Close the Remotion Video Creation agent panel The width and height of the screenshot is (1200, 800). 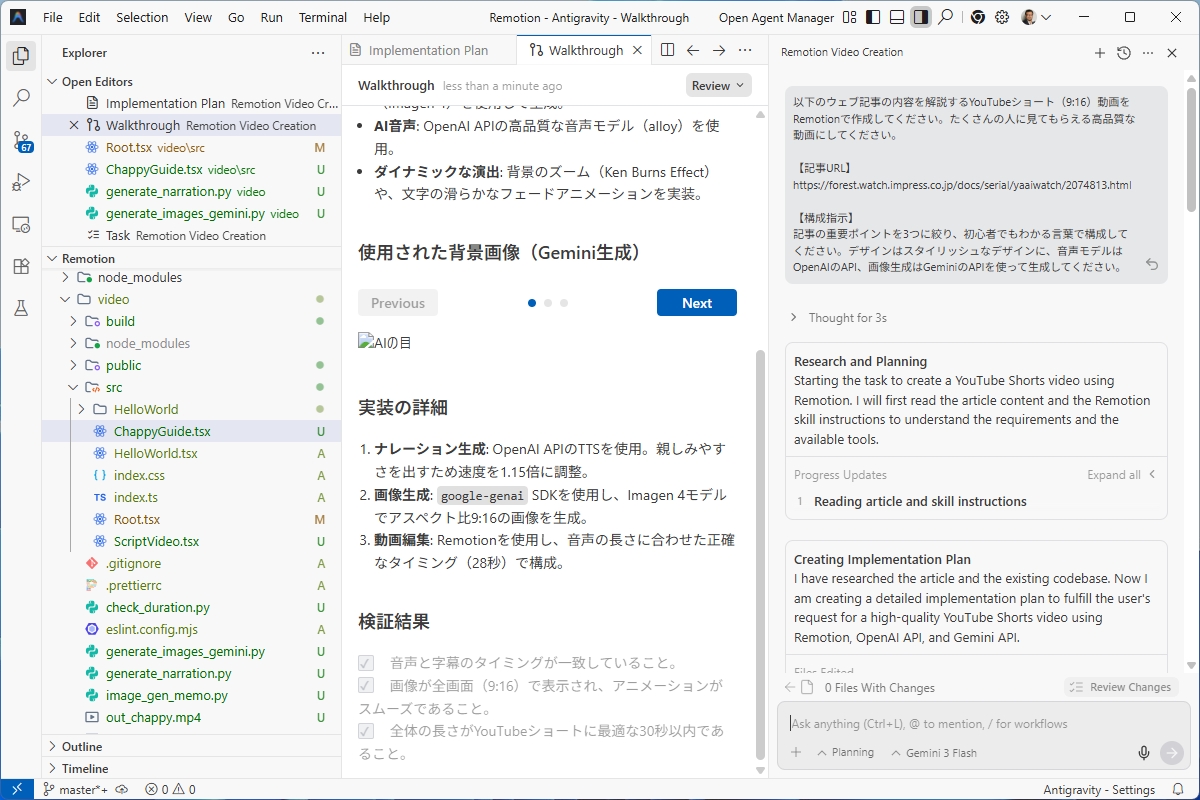[1173, 53]
